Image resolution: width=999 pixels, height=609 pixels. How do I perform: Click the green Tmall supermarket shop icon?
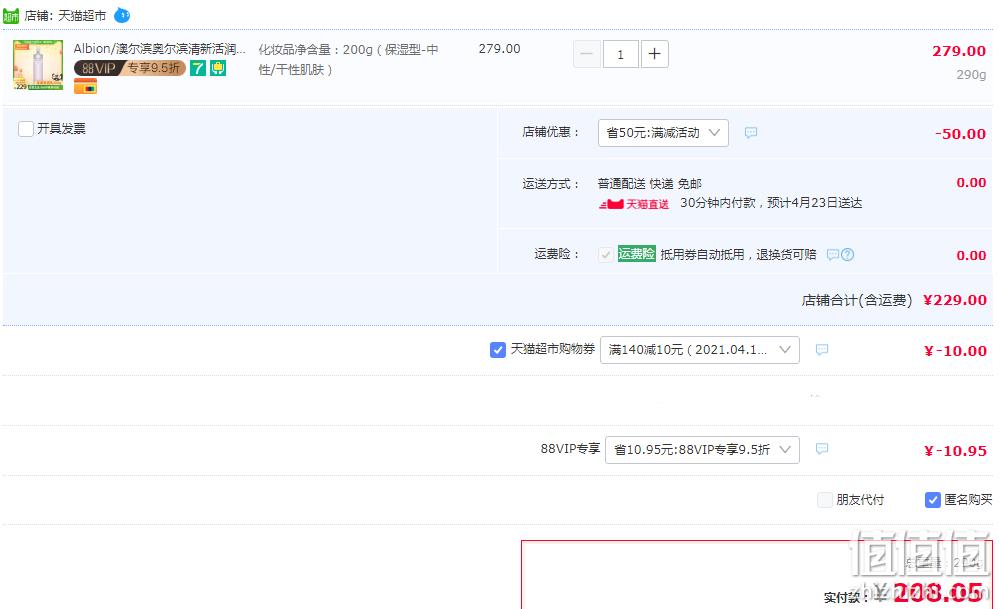coord(11,15)
